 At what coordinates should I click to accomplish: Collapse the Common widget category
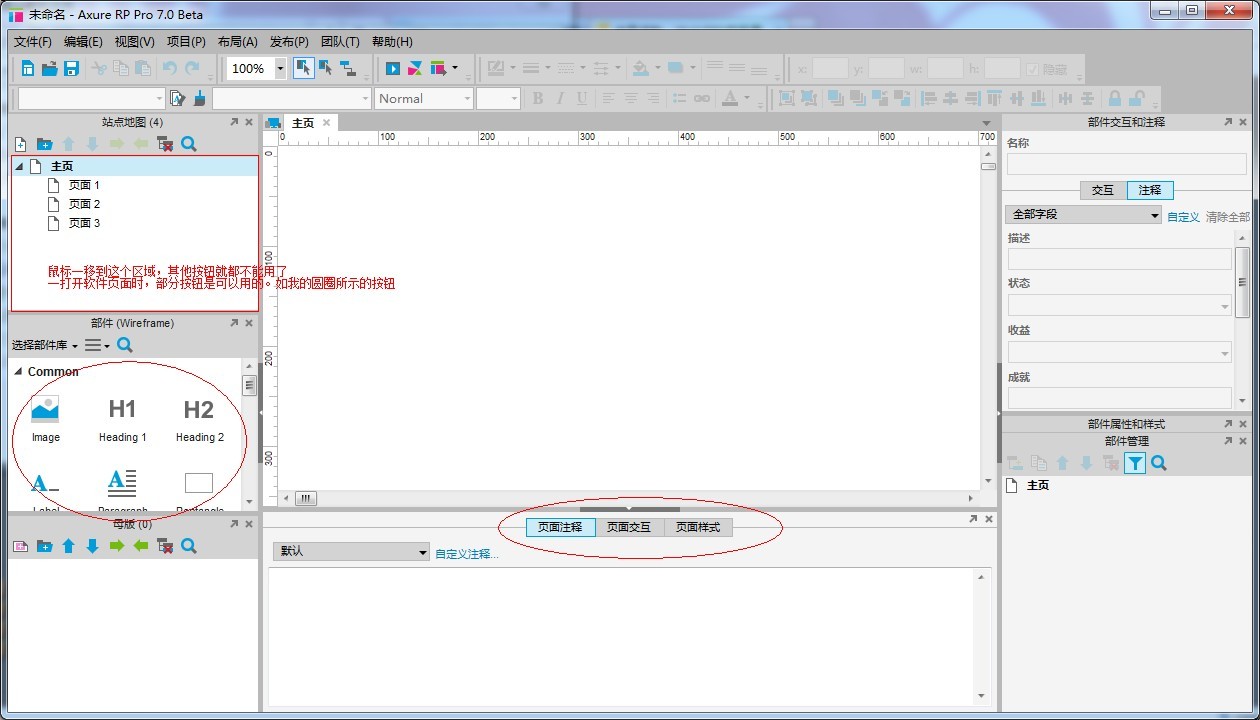[18, 372]
